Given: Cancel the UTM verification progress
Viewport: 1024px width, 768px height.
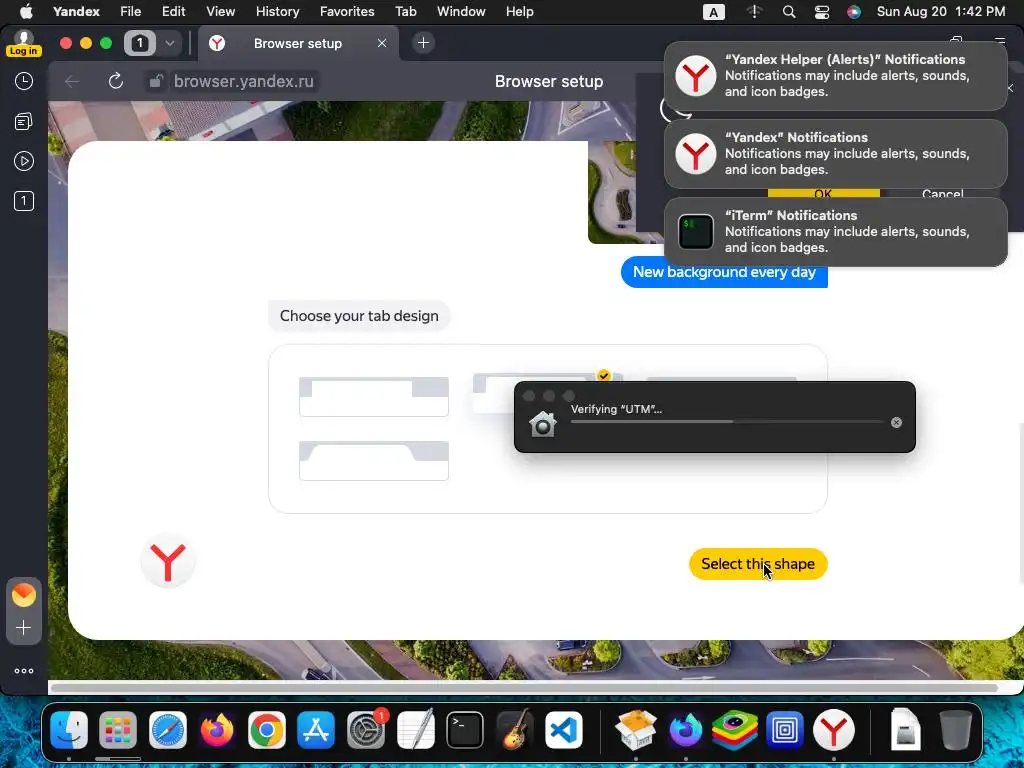Looking at the screenshot, I should [897, 423].
